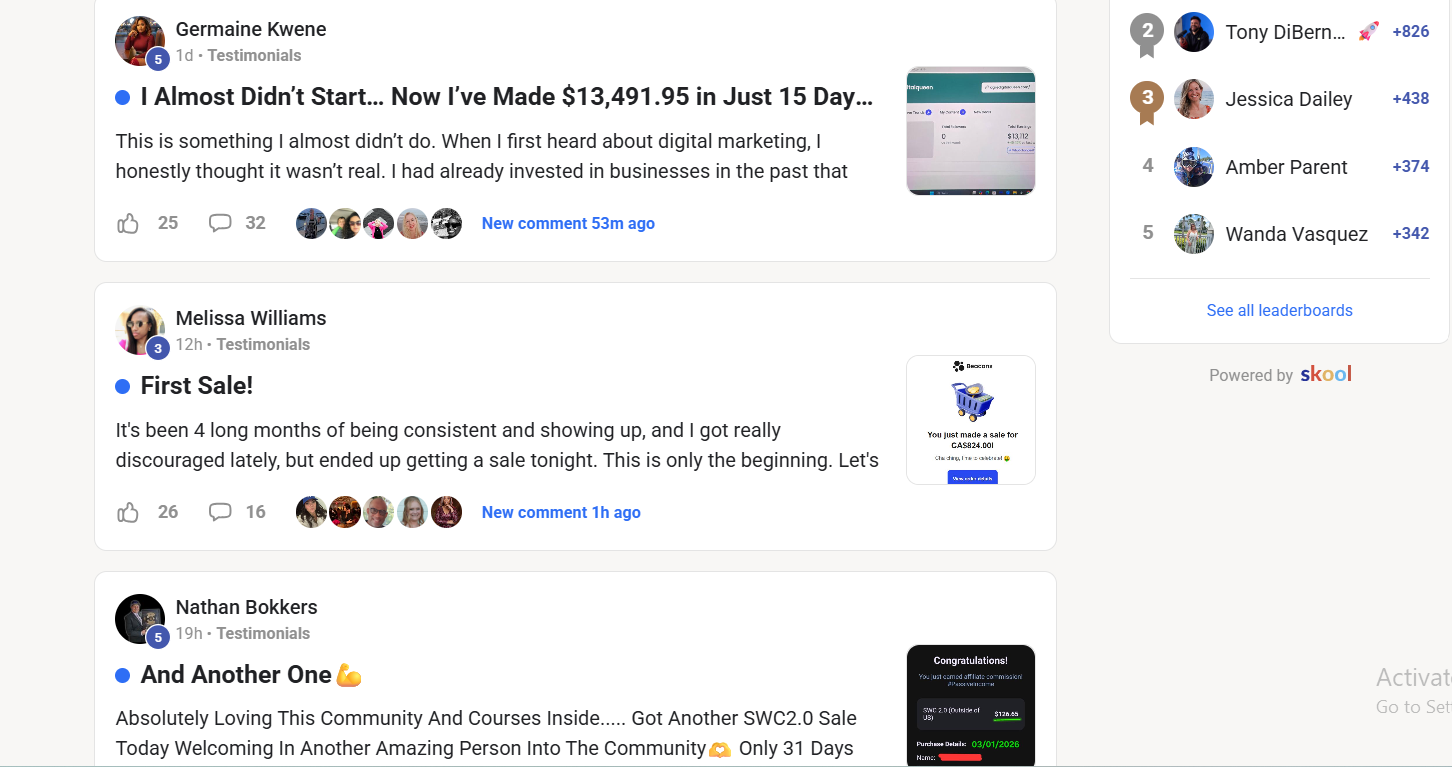Like Melissa Williams' First Sale post

point(128,512)
